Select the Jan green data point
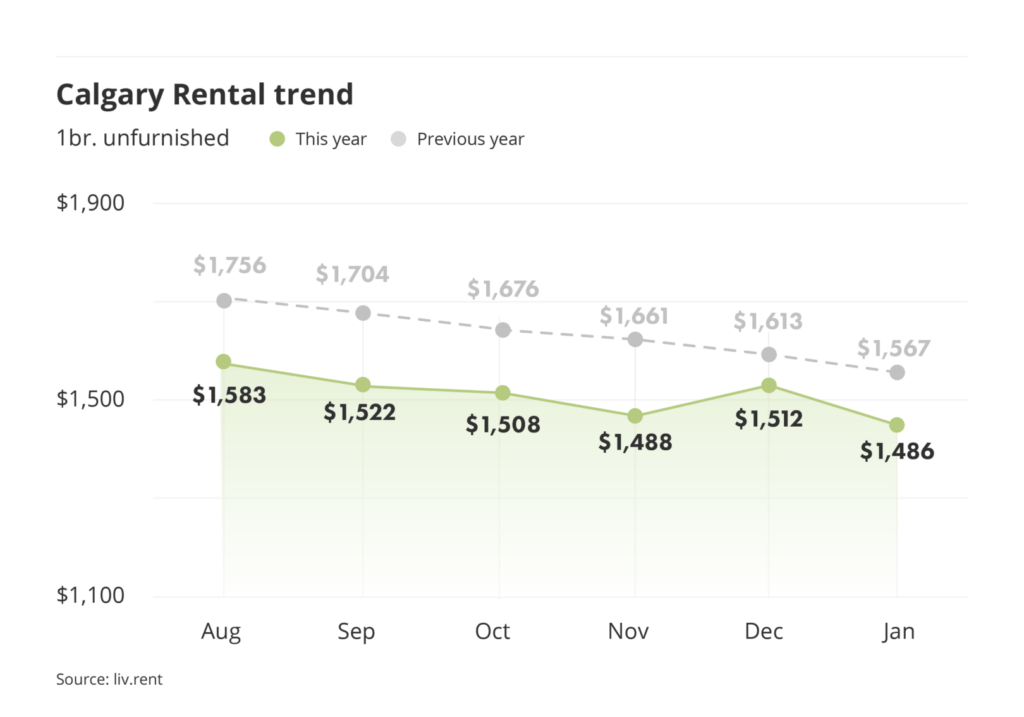Viewport: 1024px width, 717px height. tap(897, 425)
